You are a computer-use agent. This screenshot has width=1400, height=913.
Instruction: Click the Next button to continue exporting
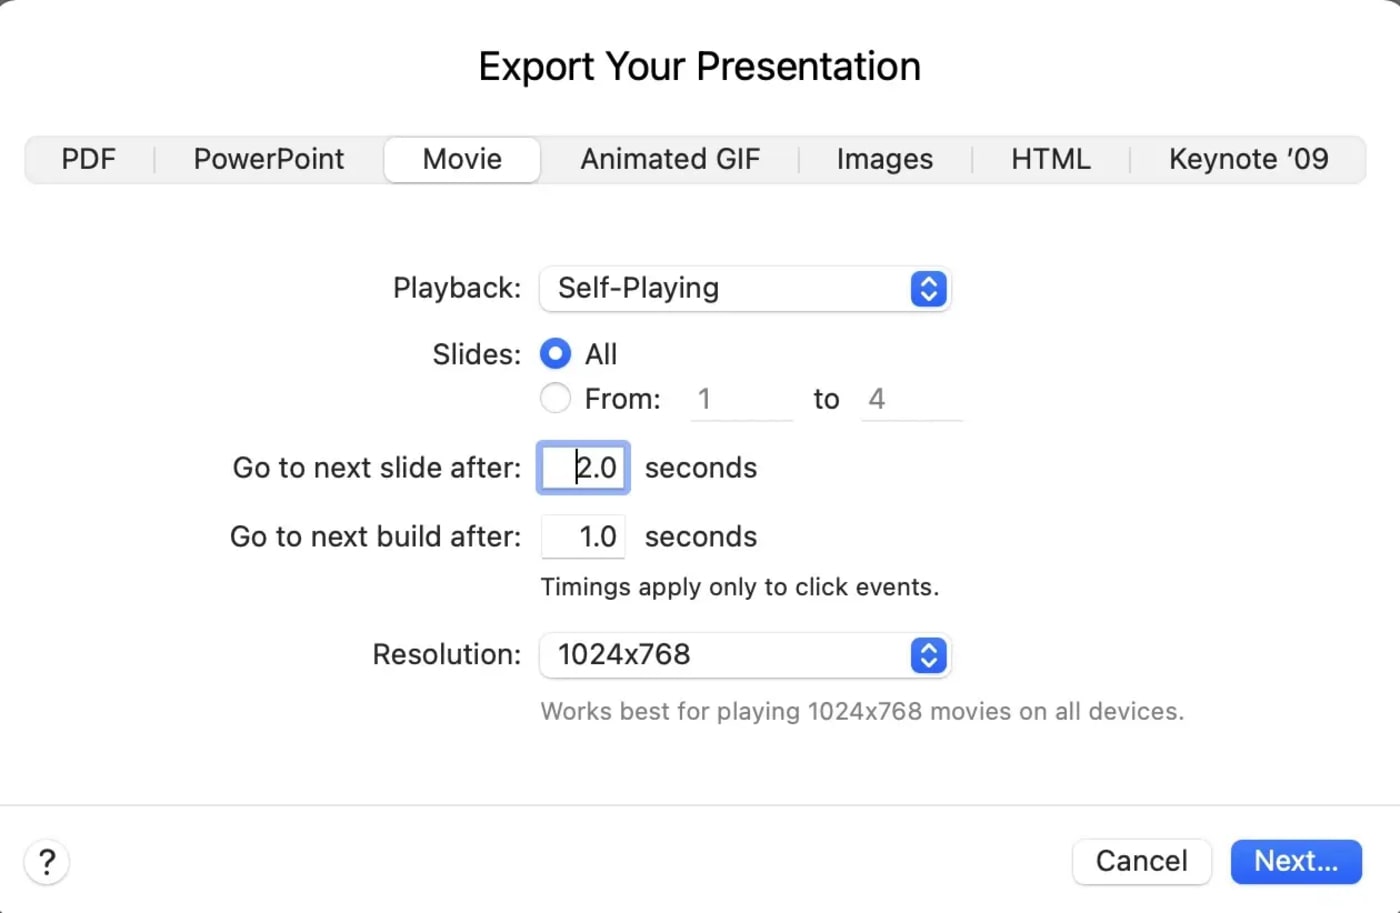(1295, 861)
